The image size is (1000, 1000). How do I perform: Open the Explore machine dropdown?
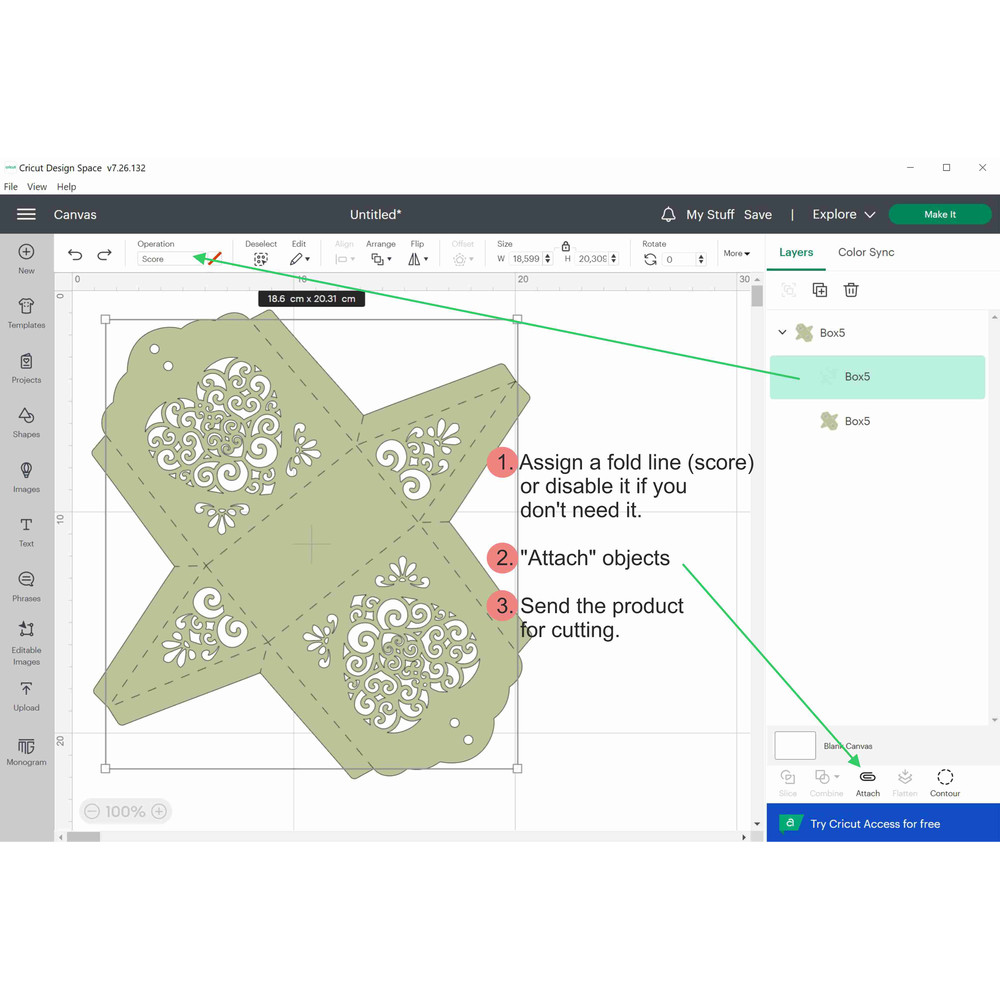coord(843,215)
